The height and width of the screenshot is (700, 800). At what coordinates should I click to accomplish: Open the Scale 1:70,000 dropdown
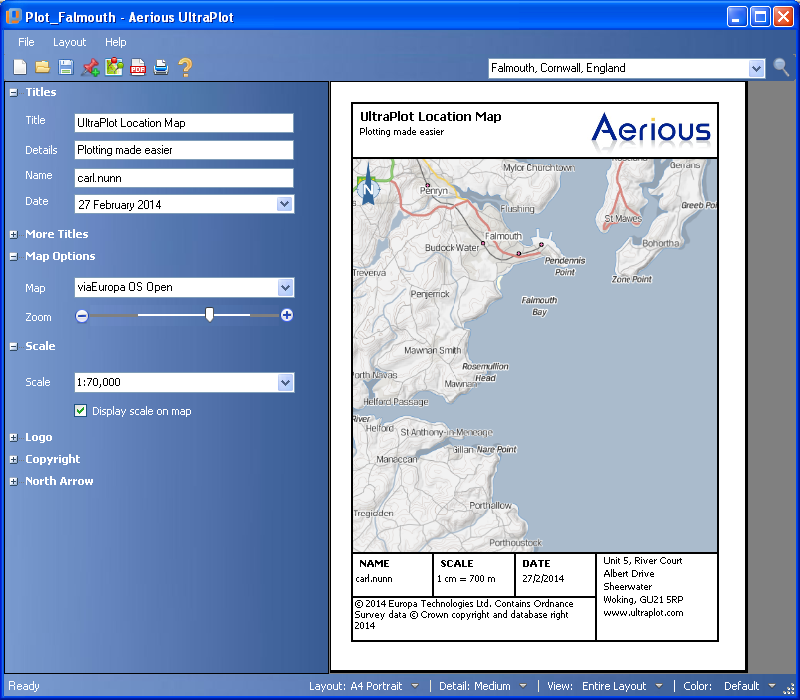click(x=286, y=382)
